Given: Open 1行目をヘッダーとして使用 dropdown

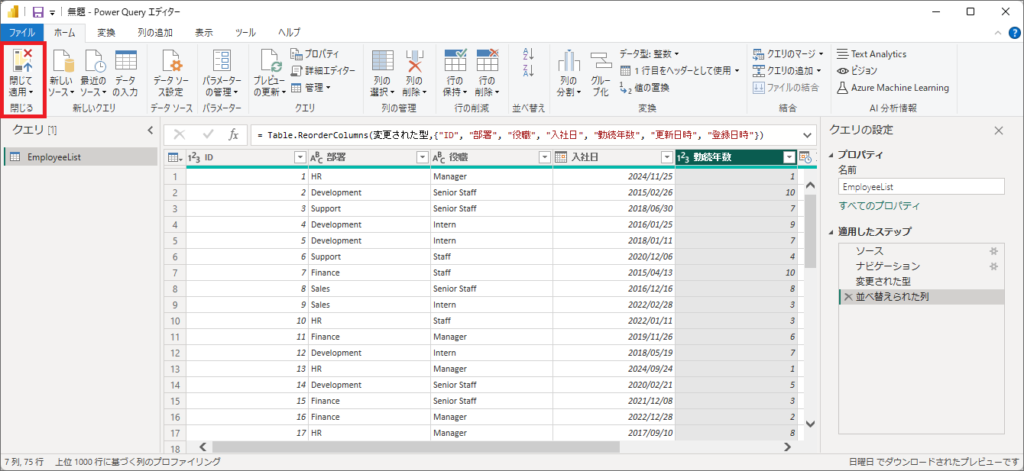Looking at the screenshot, I should click(679, 70).
